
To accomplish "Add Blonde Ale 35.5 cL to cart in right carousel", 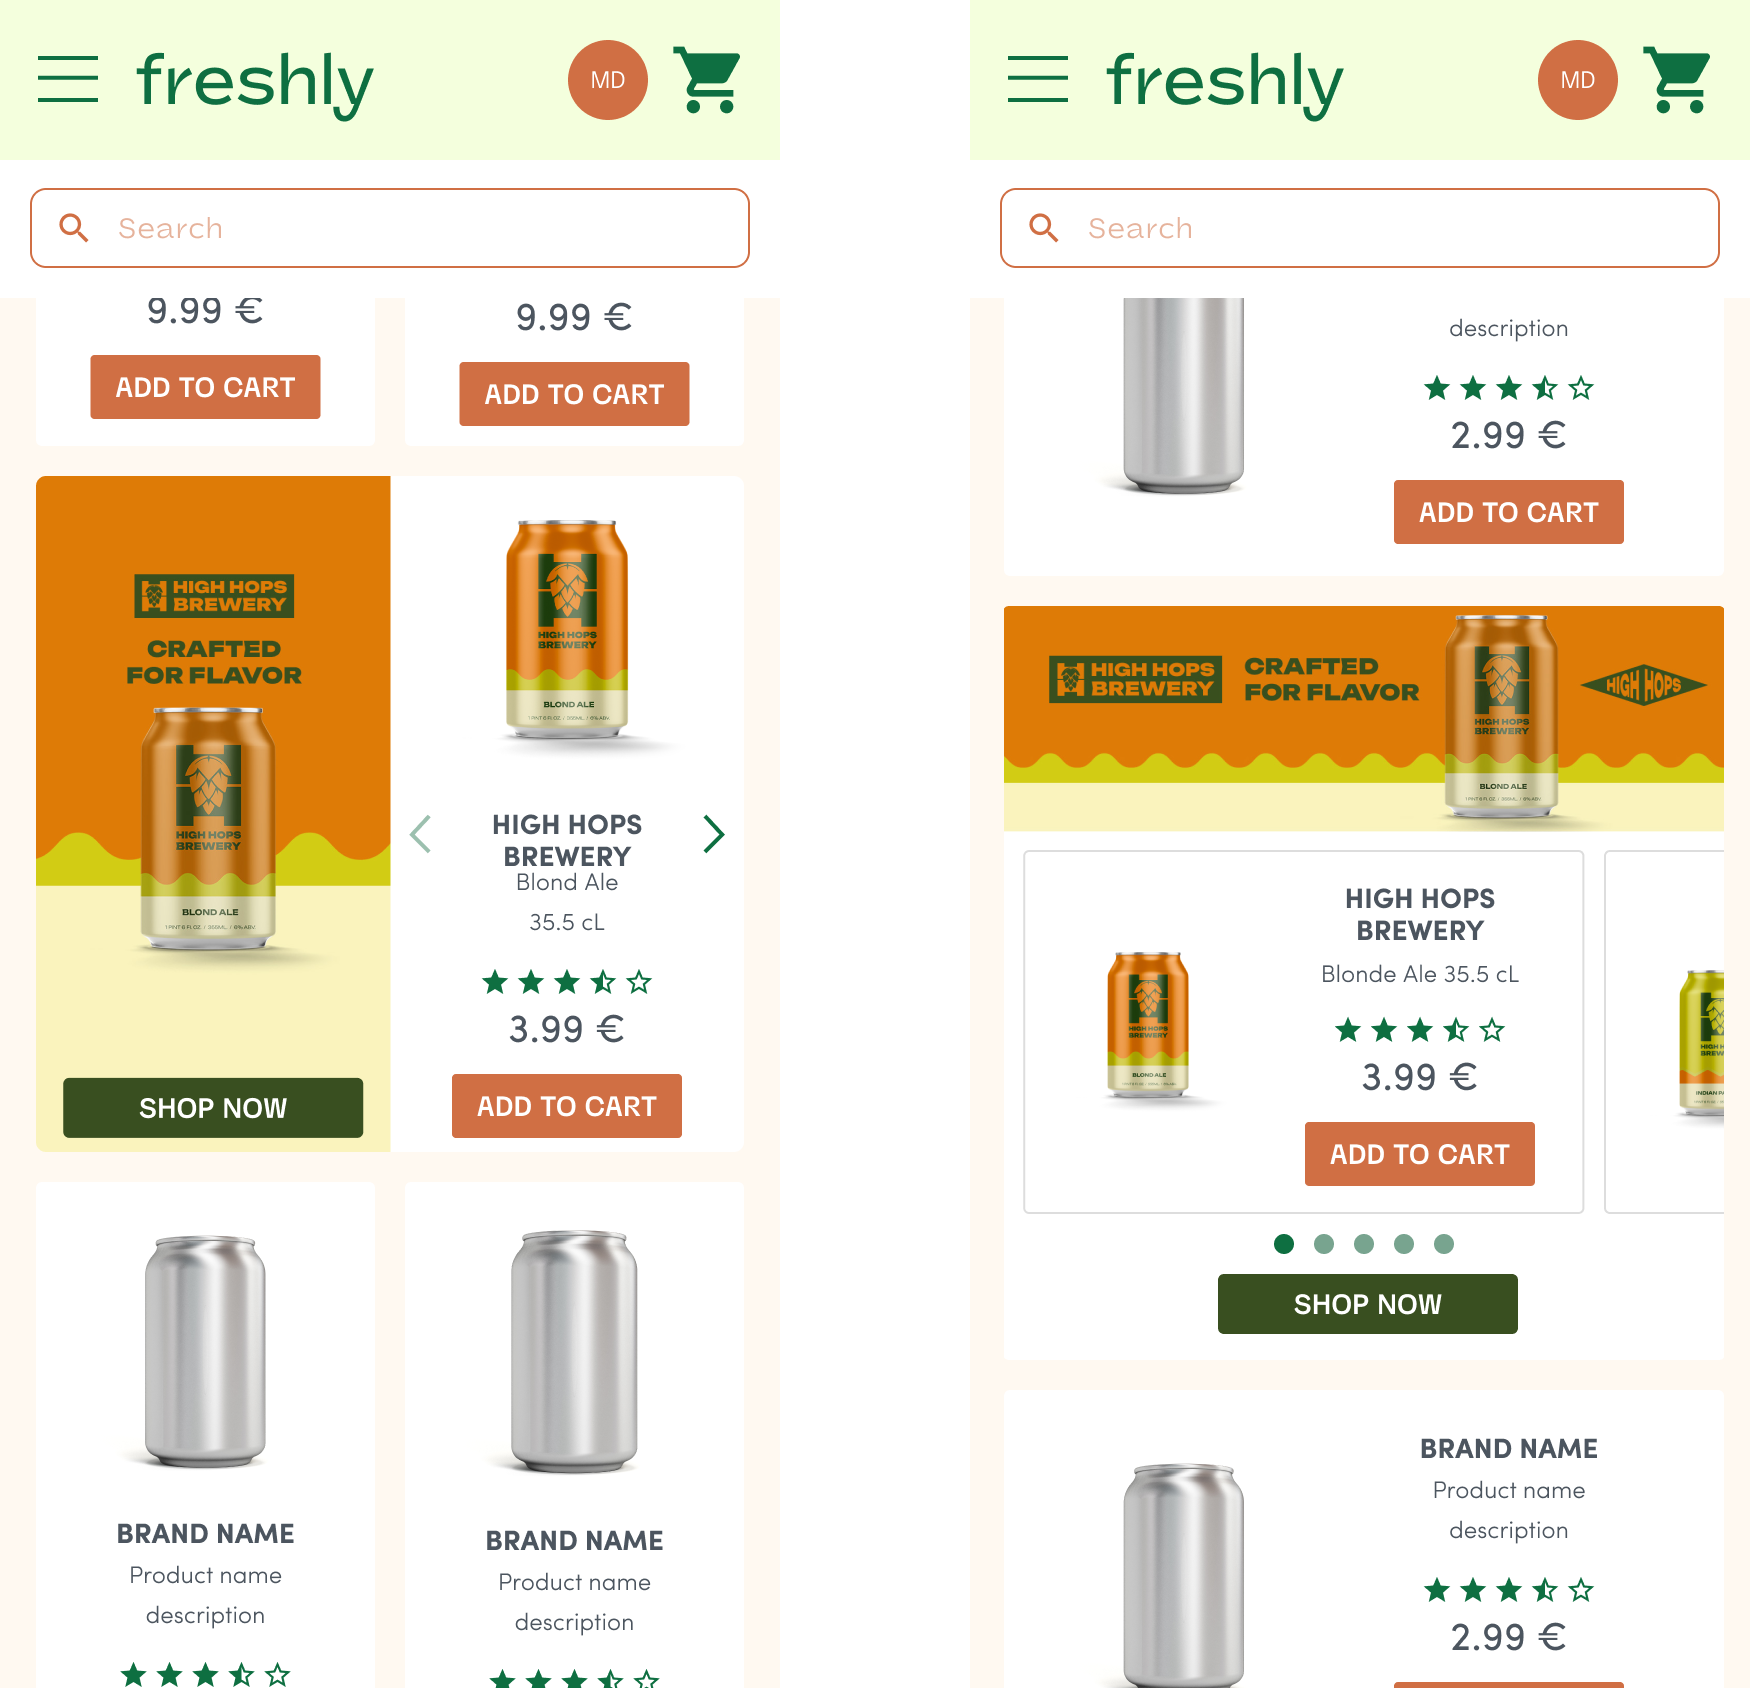I will (1420, 1154).
